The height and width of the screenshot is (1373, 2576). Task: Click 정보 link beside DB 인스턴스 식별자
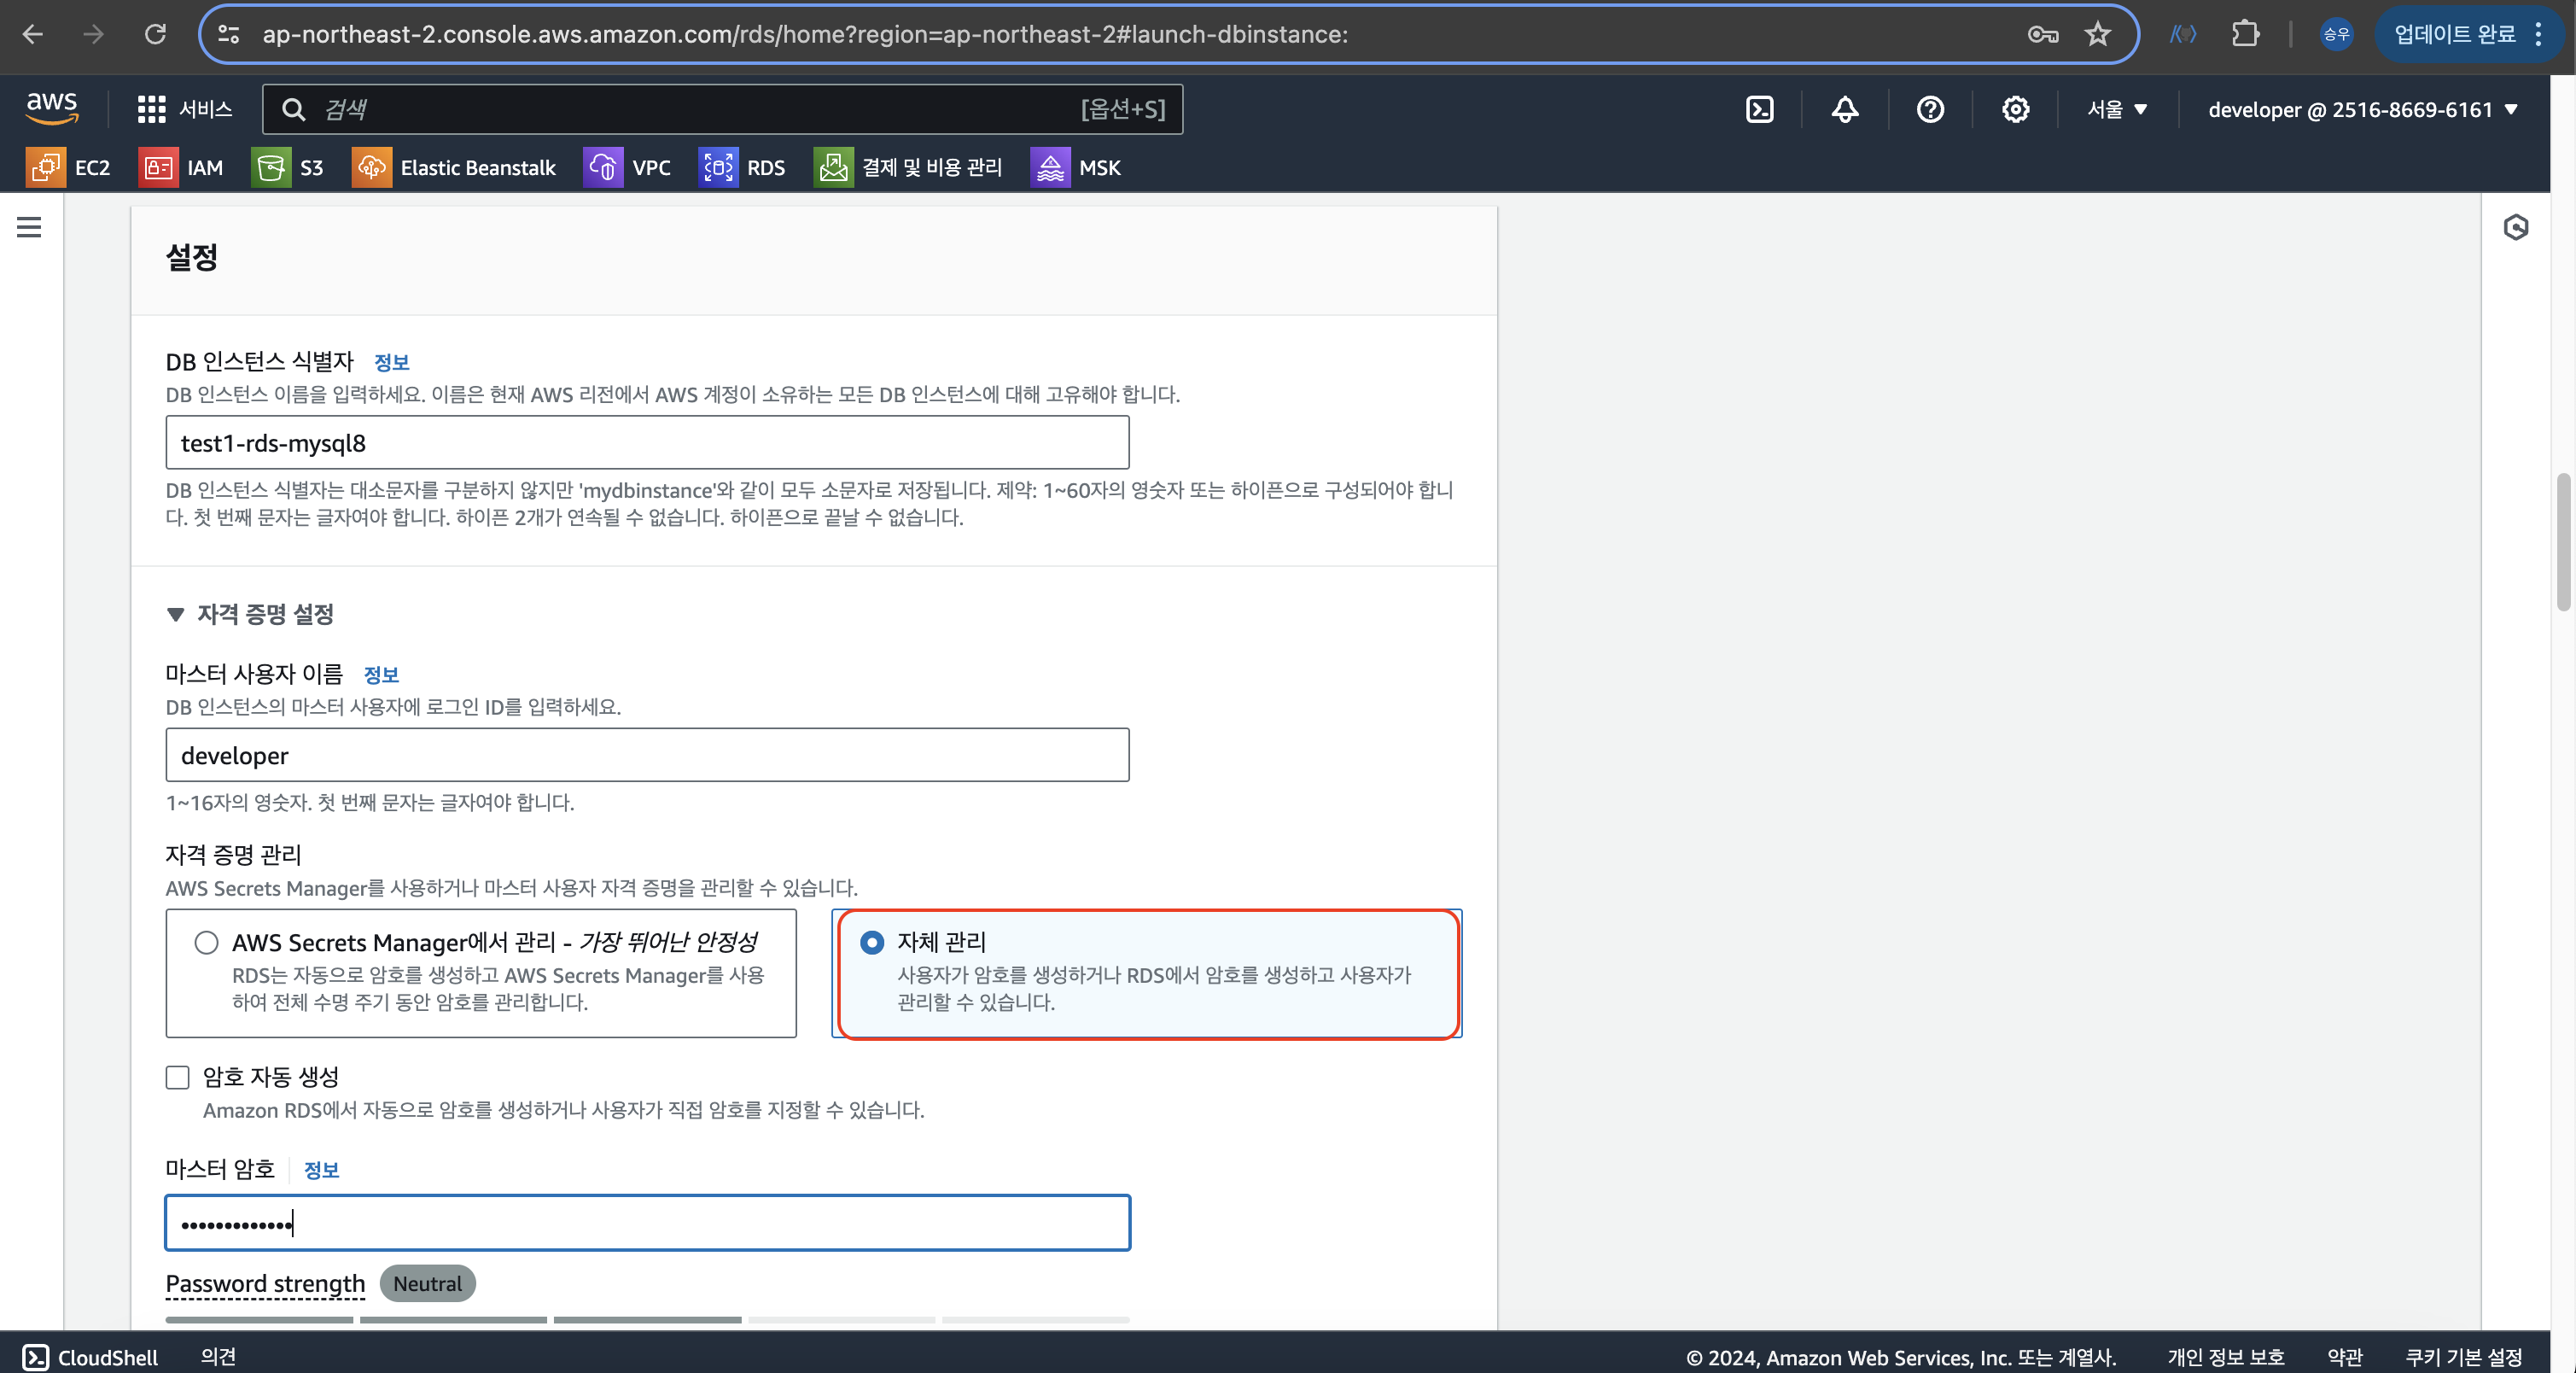pyautogui.click(x=391, y=362)
